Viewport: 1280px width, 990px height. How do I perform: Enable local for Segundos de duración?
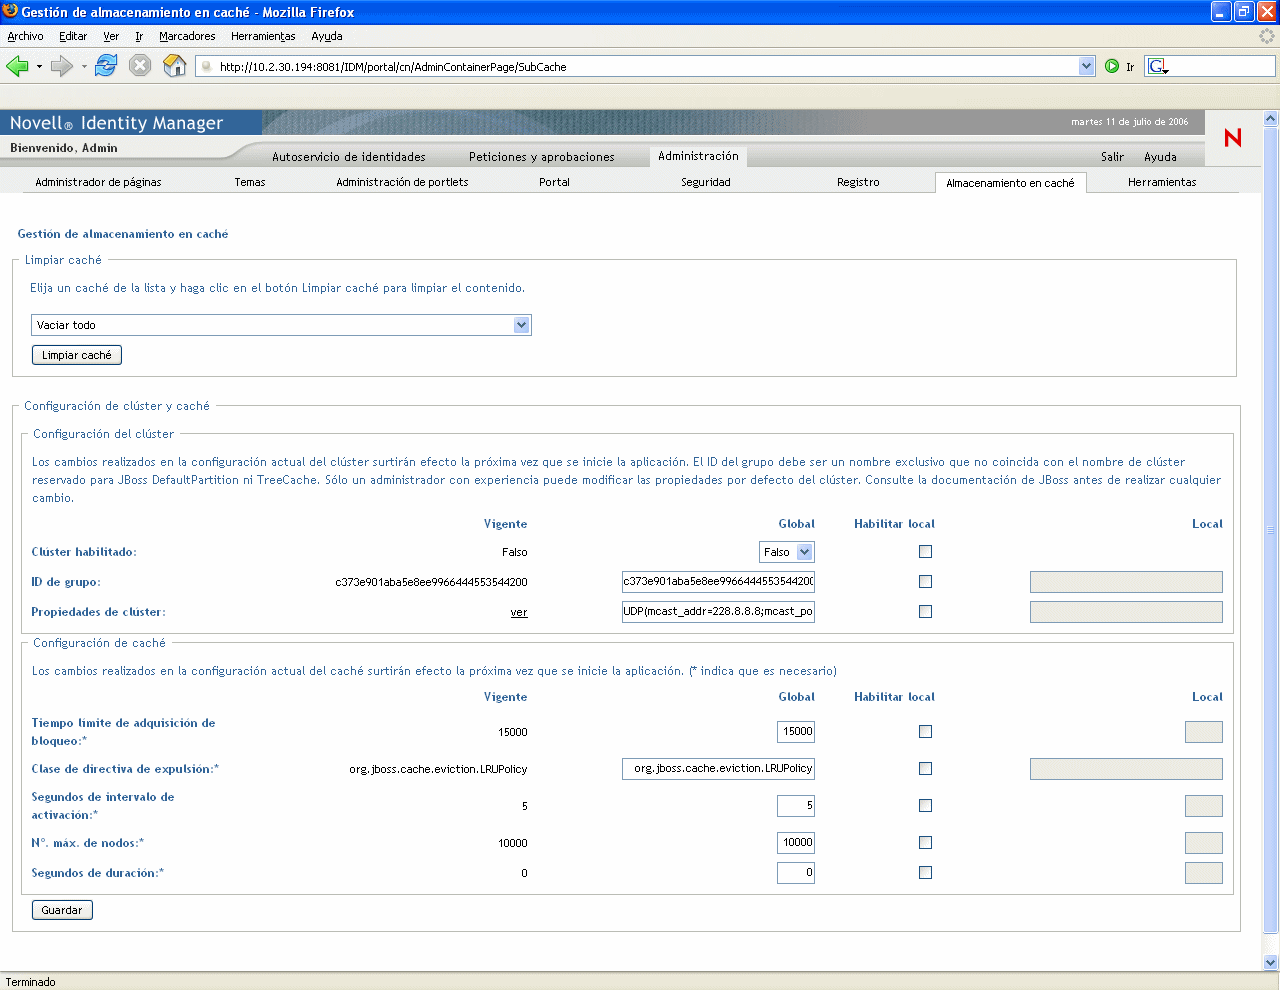[925, 873]
